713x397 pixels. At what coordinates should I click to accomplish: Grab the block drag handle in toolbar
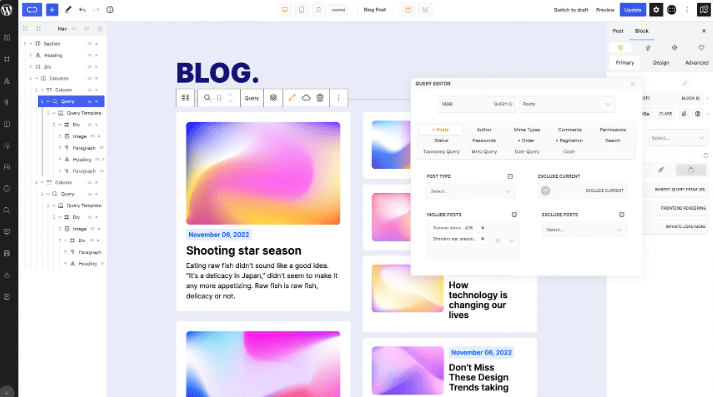219,98
